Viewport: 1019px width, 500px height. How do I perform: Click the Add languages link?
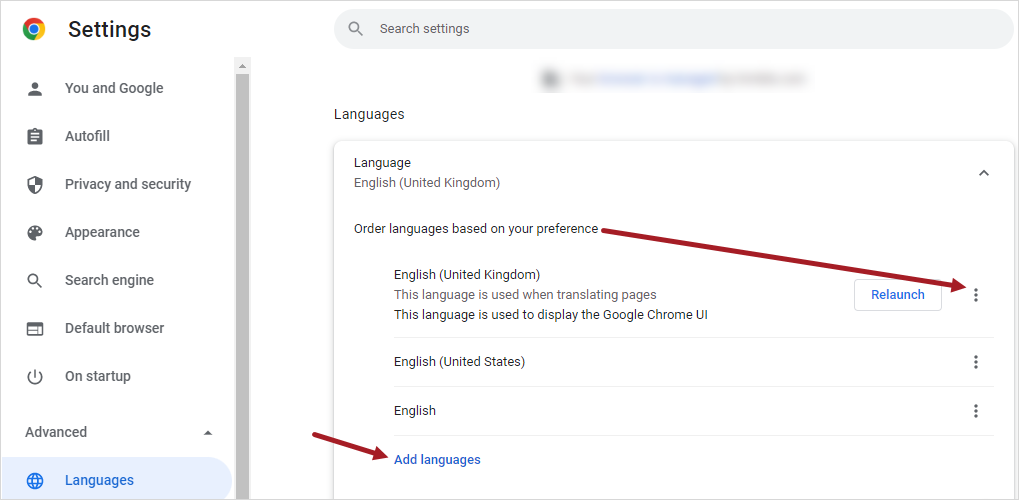click(x=437, y=460)
